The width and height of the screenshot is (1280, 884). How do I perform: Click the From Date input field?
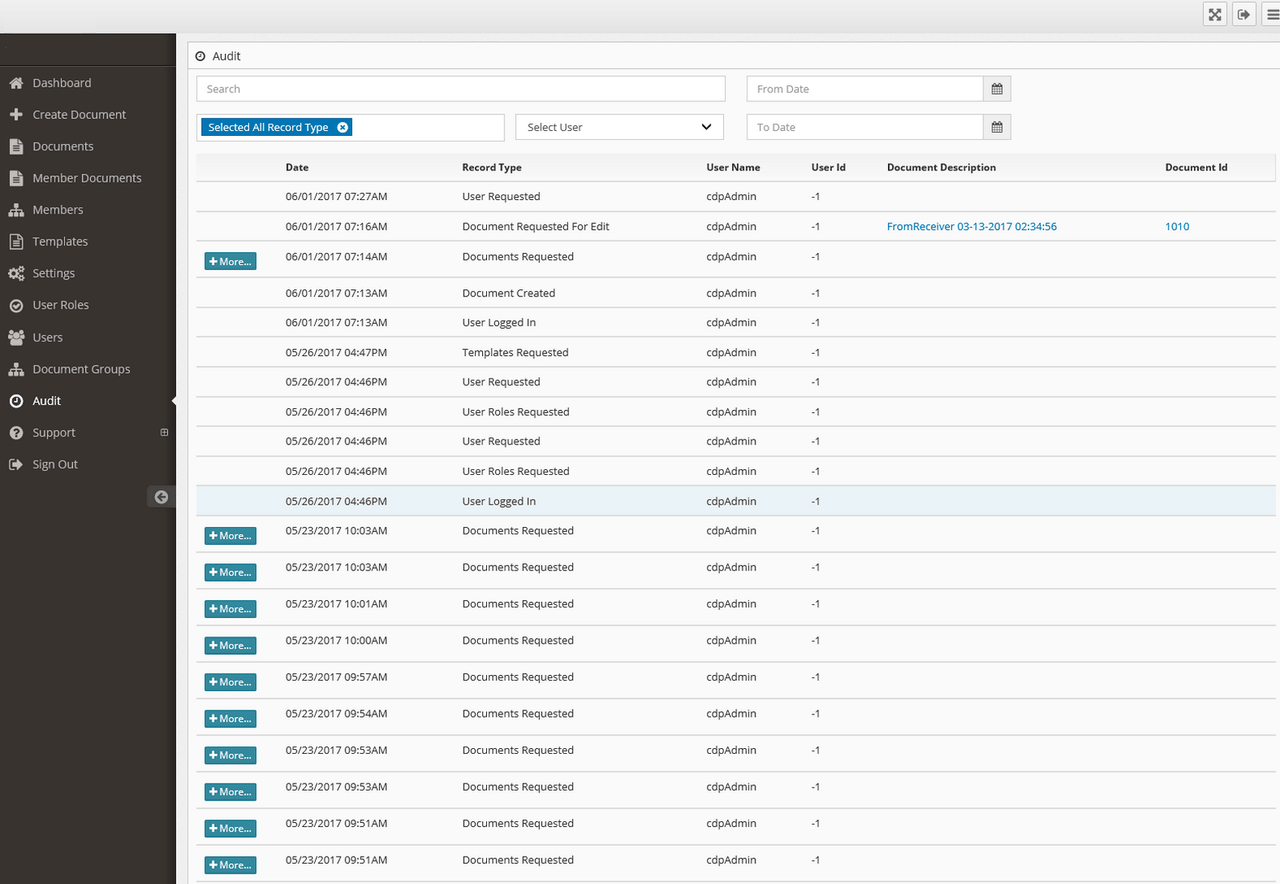865,89
